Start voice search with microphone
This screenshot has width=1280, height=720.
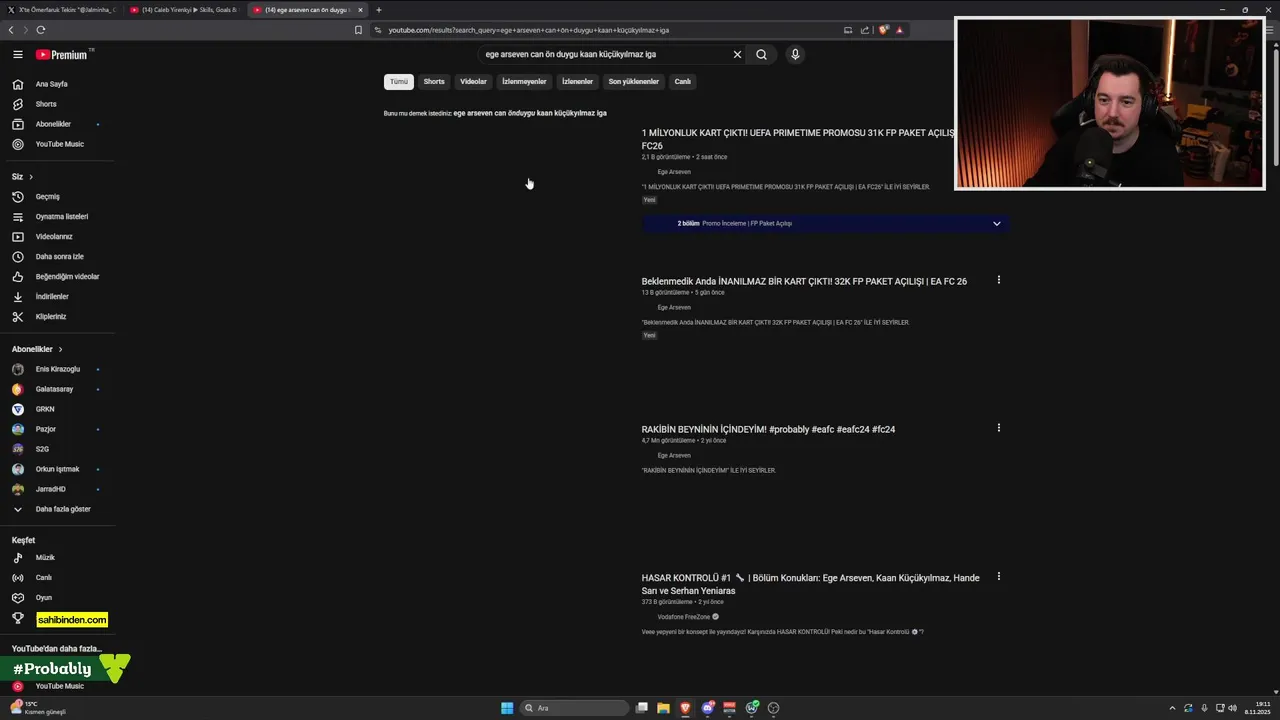[795, 55]
